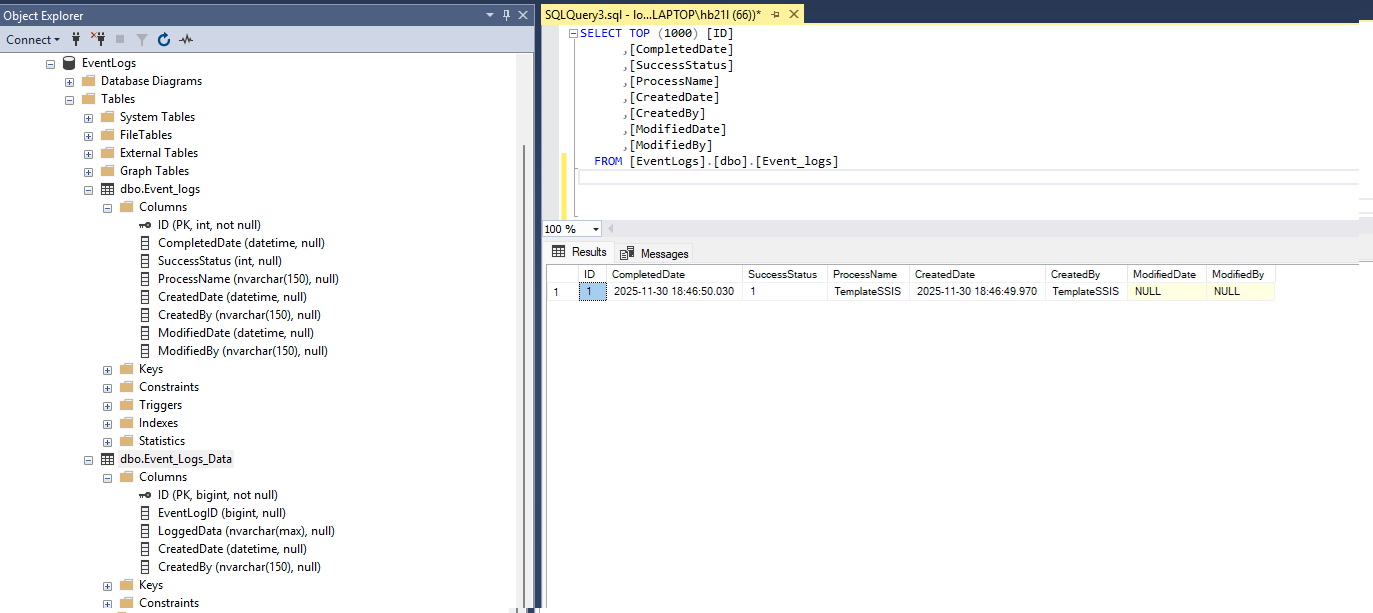Close the SQLQuery3.sql query tab
1373x613 pixels.
coord(794,14)
